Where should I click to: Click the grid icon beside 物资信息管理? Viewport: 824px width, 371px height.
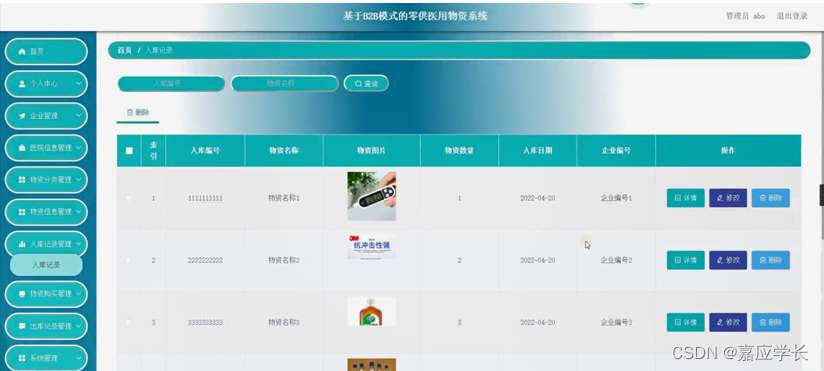click(x=22, y=212)
